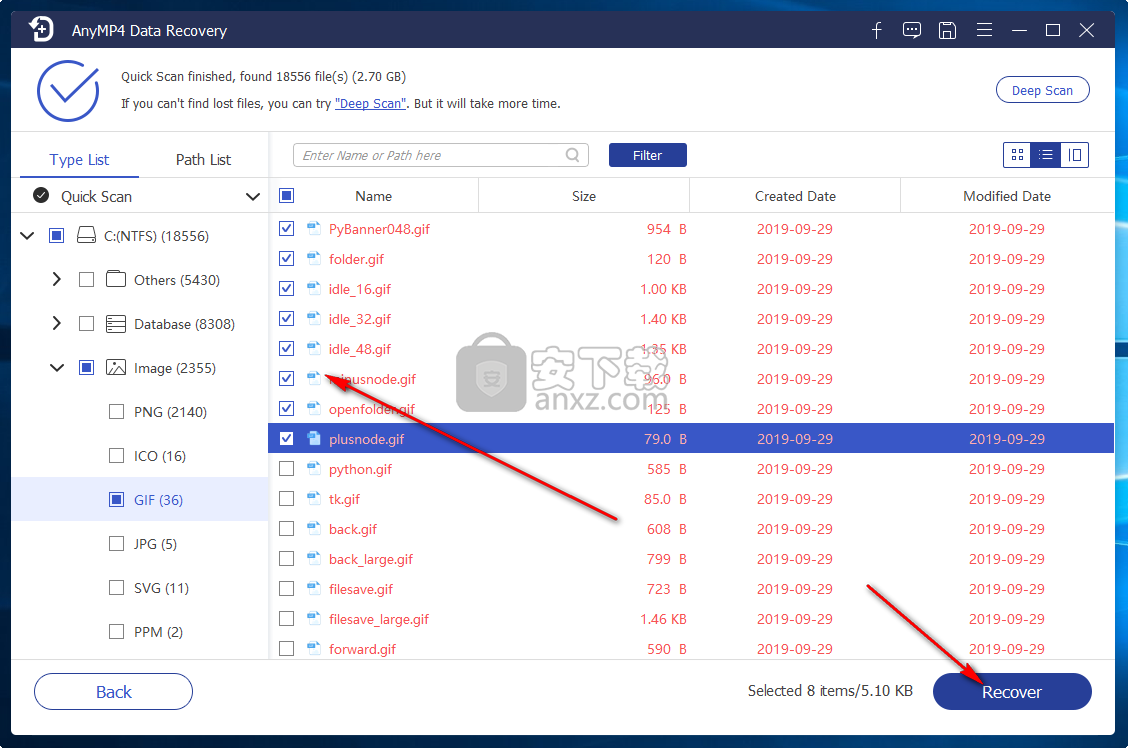Uncheck PyBanner048.gif checkbox
This screenshot has height=748, width=1128.
click(286, 229)
